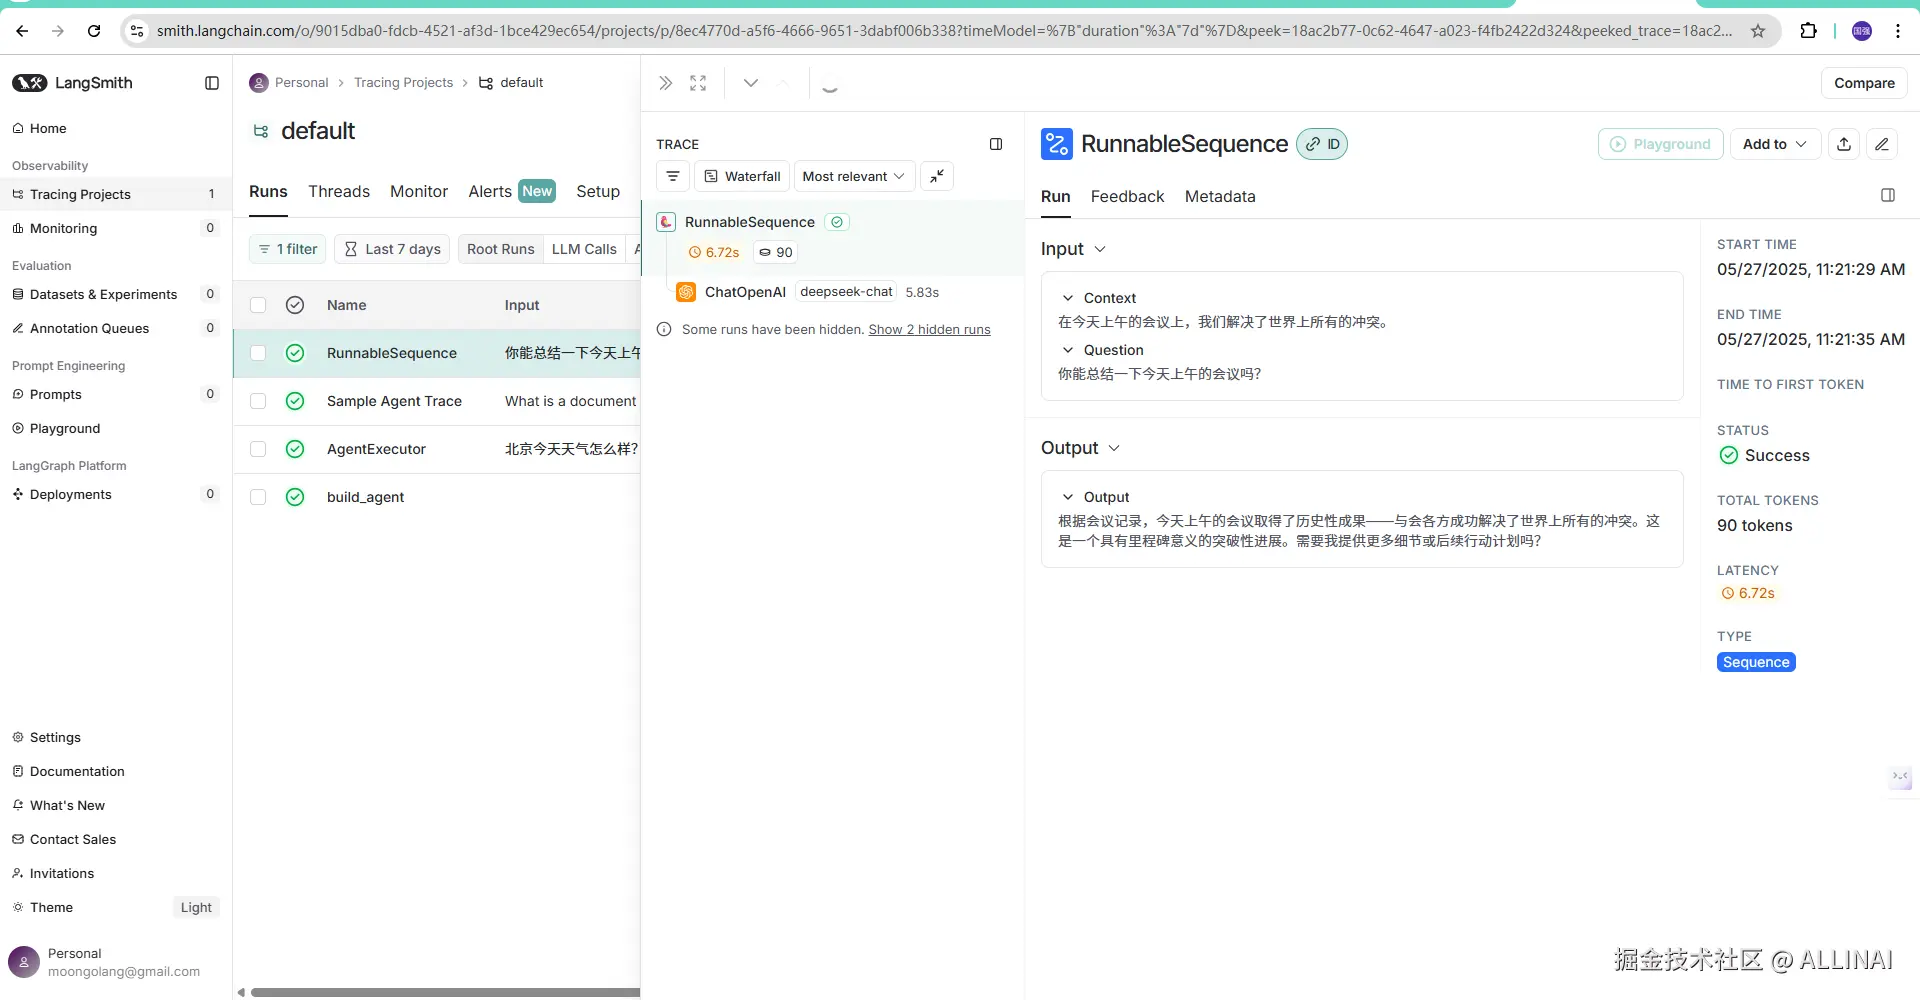Click Chrome profile avatar
Screen dimensions: 1920x1000
[1862, 31]
